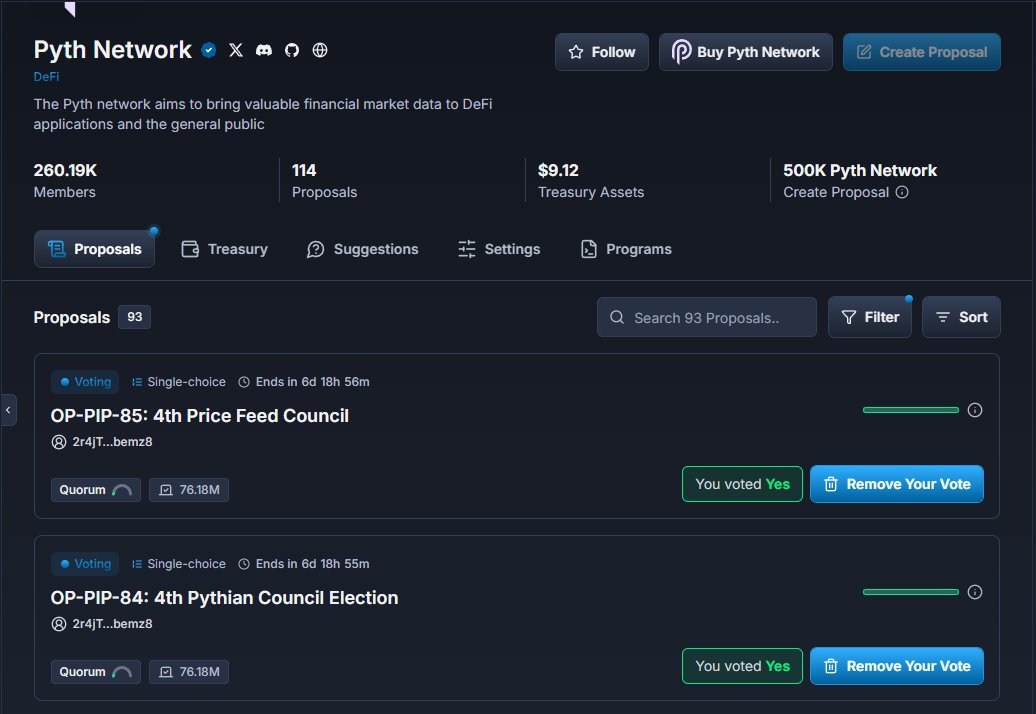Click the vote progress bar on OP-PIP-84
This screenshot has width=1036, height=714.
point(910,592)
